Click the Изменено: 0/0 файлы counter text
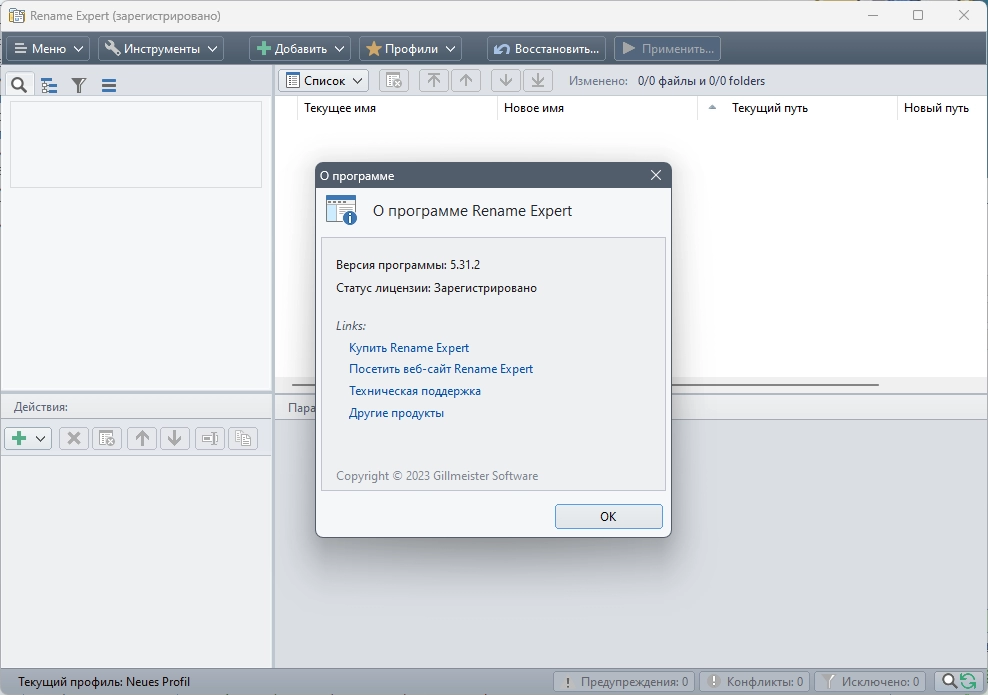 (x=667, y=81)
